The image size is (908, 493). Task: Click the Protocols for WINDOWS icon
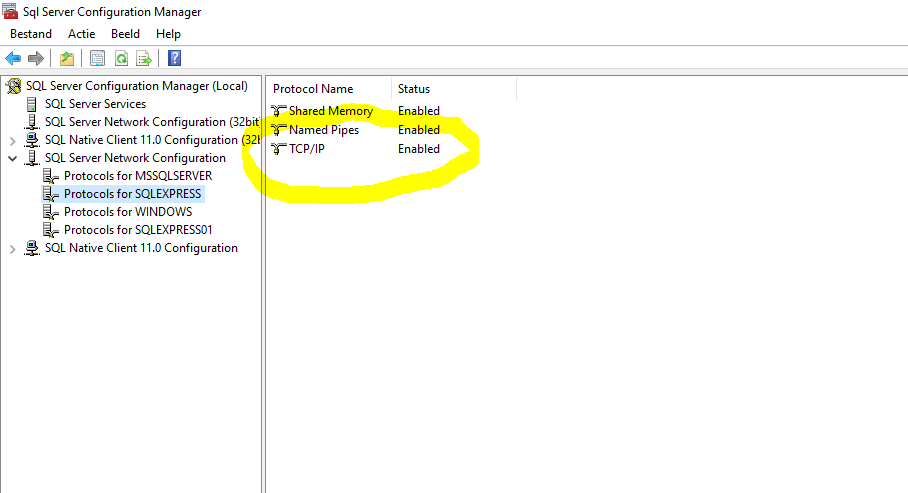pos(51,212)
